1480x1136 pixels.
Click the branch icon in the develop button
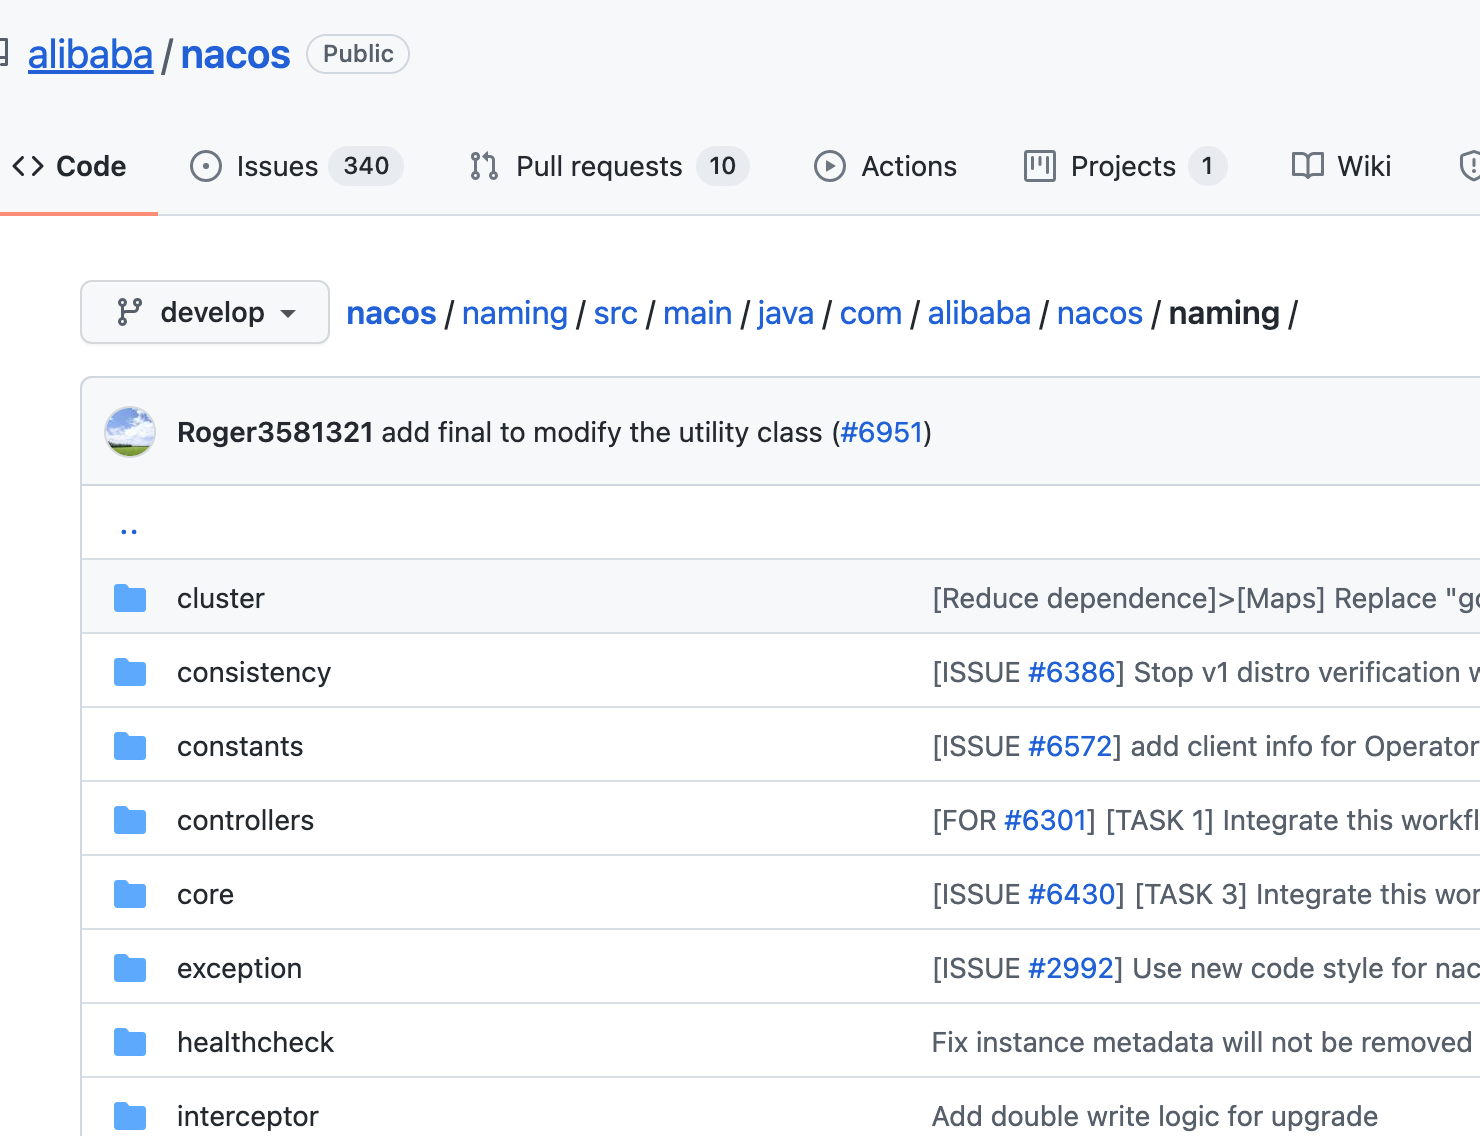(130, 312)
